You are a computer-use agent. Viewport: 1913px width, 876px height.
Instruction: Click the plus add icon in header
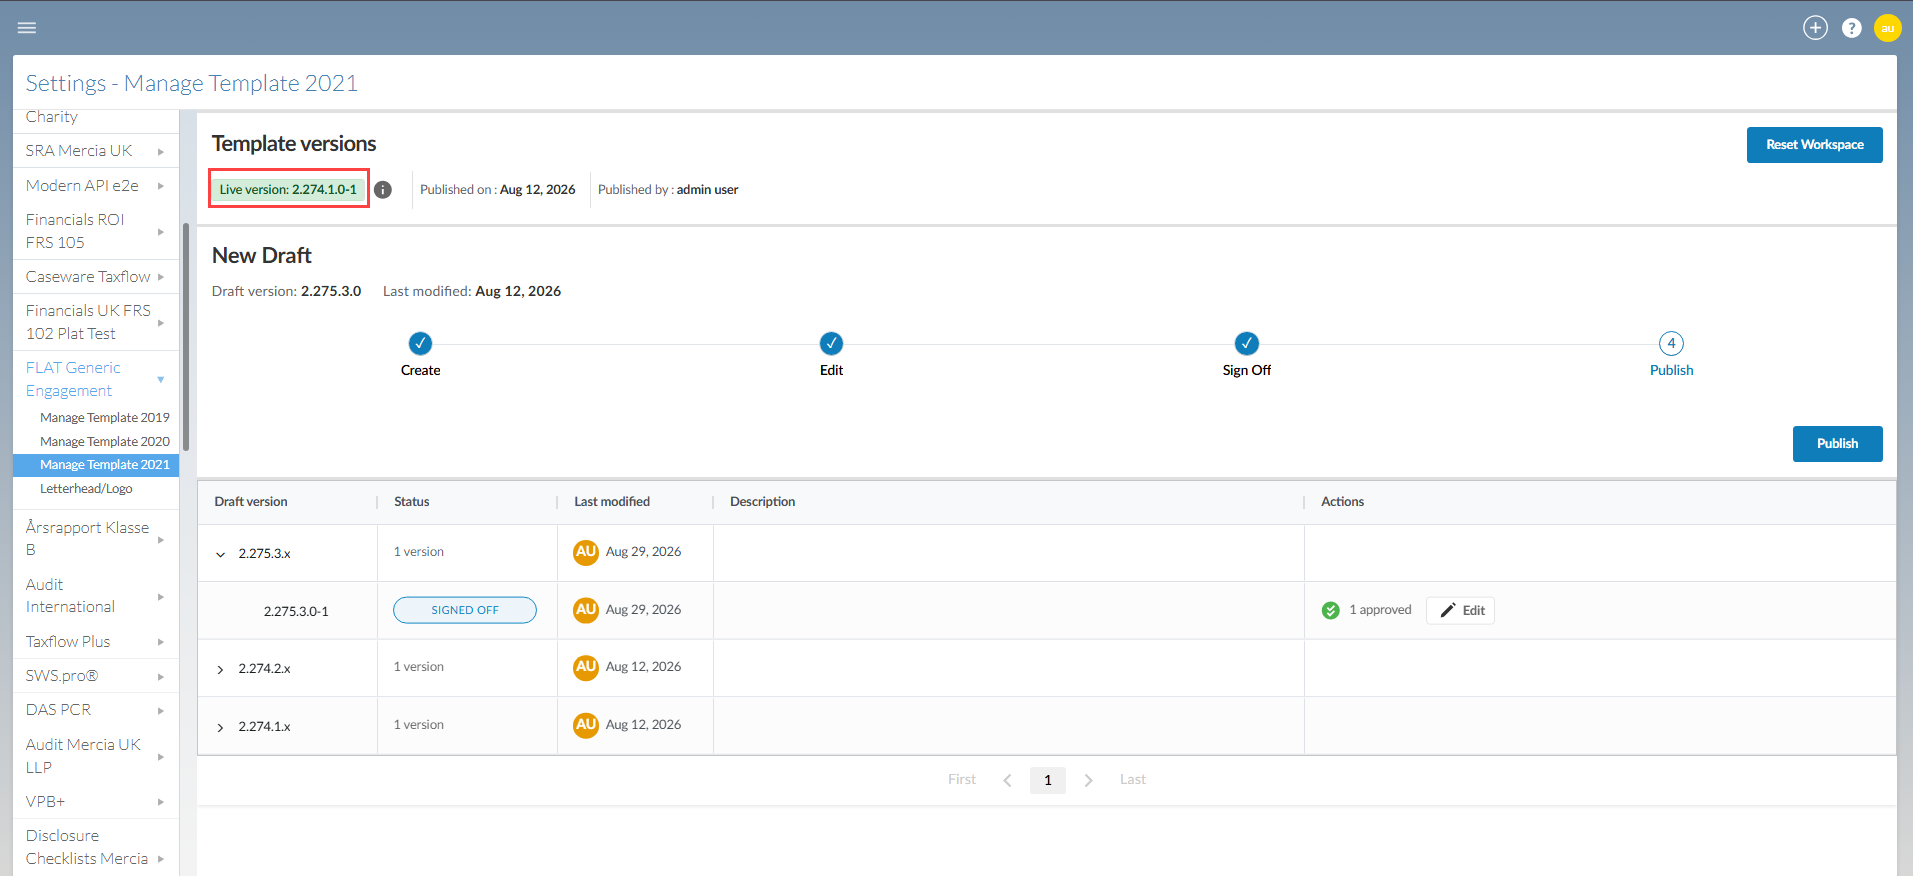click(x=1815, y=28)
